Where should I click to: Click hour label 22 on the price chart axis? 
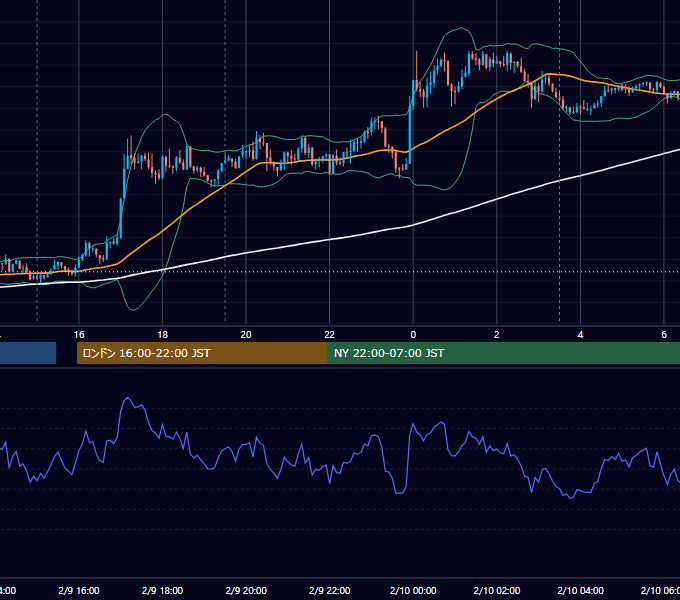(x=330, y=335)
